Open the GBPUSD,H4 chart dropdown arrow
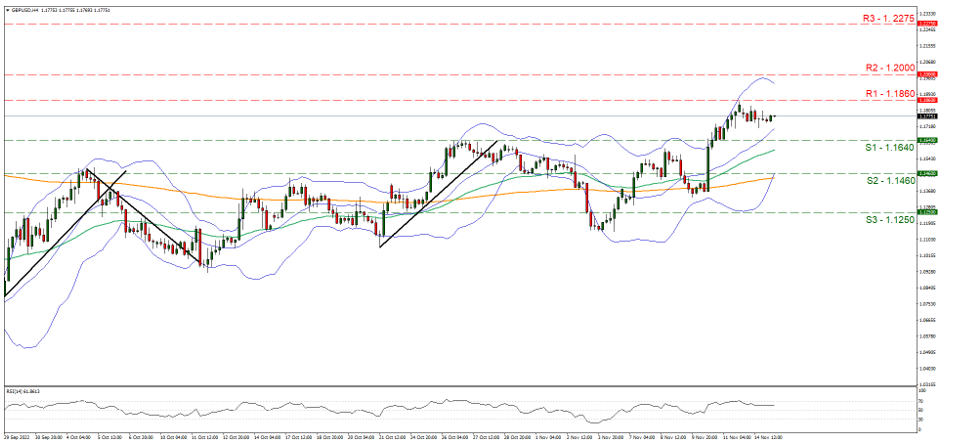The image size is (954, 446). pos(7,9)
